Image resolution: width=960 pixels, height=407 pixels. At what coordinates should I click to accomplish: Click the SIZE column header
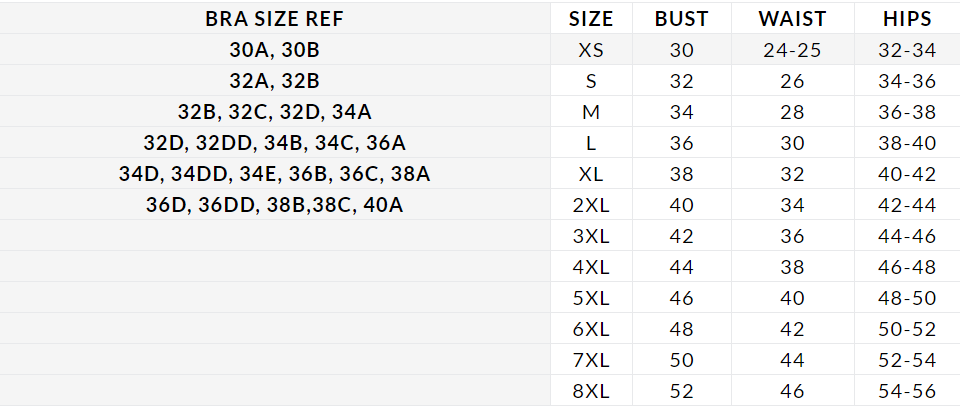[x=591, y=18]
